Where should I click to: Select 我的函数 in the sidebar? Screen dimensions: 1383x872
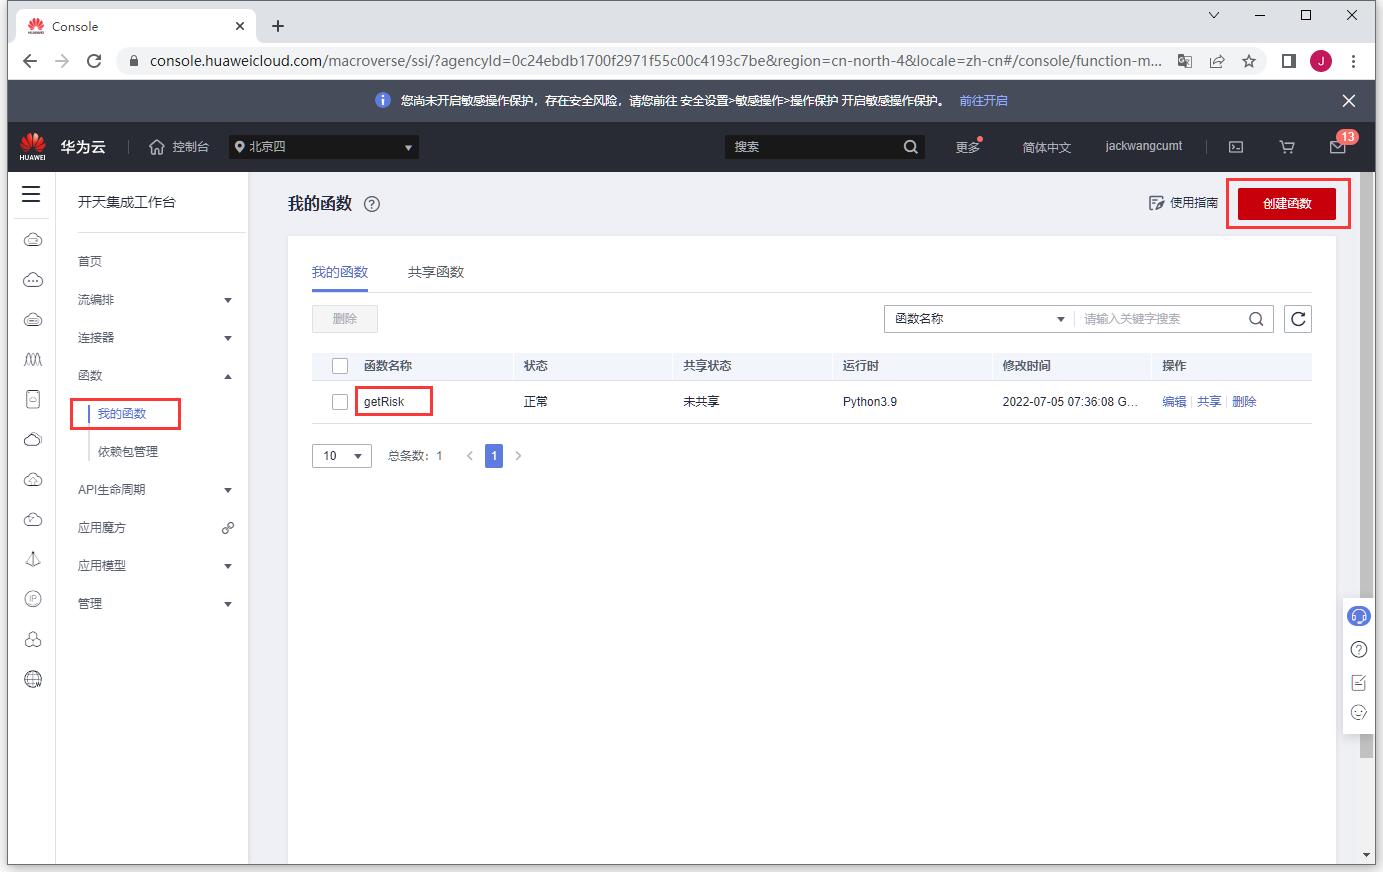pos(122,414)
